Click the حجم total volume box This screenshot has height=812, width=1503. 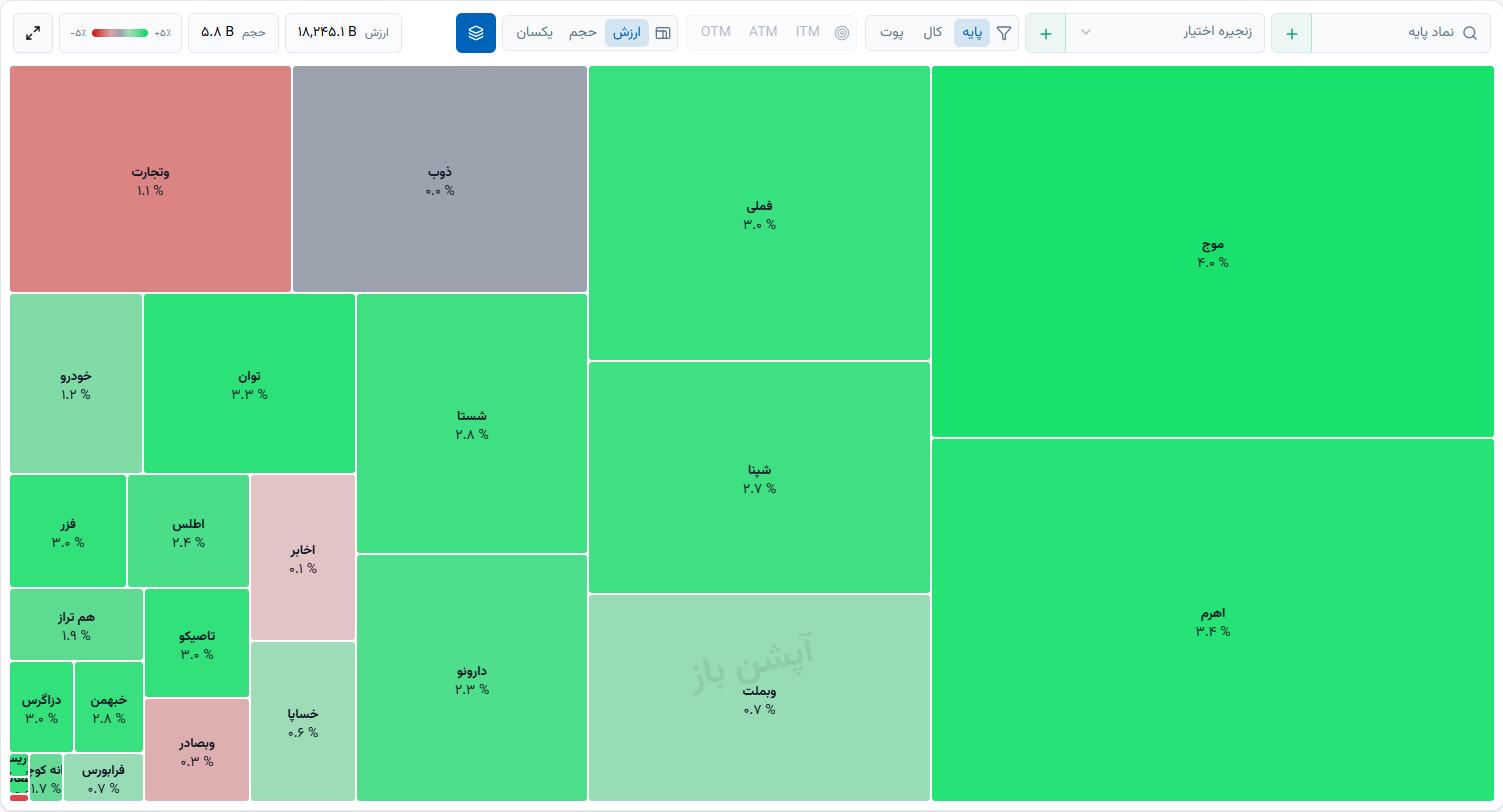point(234,33)
